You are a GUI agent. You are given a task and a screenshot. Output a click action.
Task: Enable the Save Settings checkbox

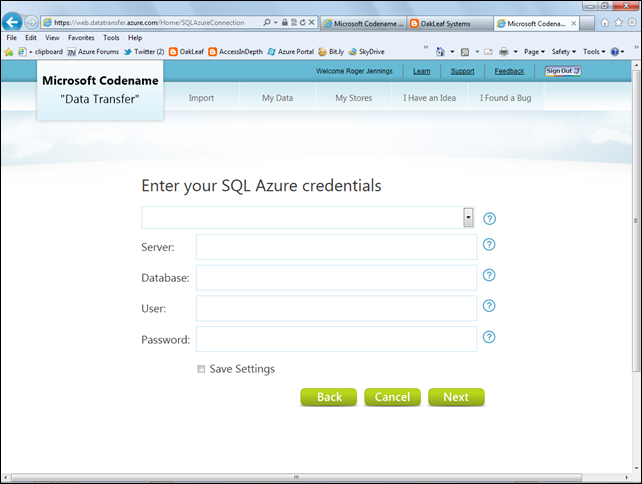[201, 369]
